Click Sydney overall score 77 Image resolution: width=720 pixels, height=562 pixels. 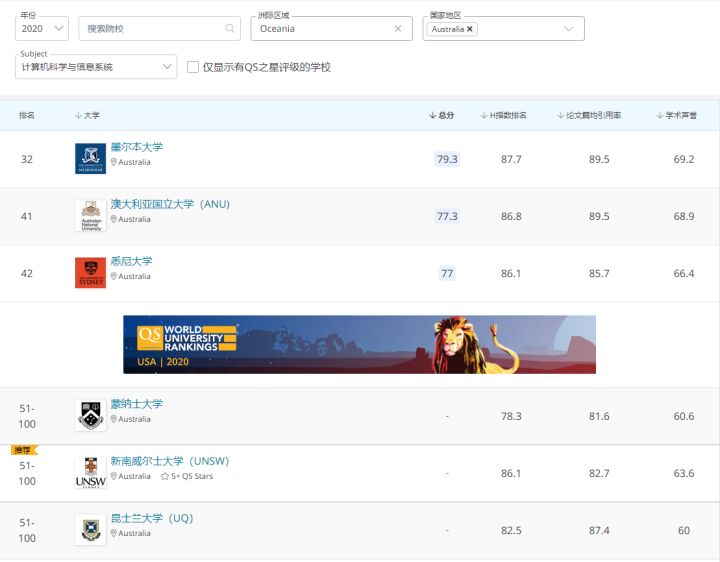447,273
